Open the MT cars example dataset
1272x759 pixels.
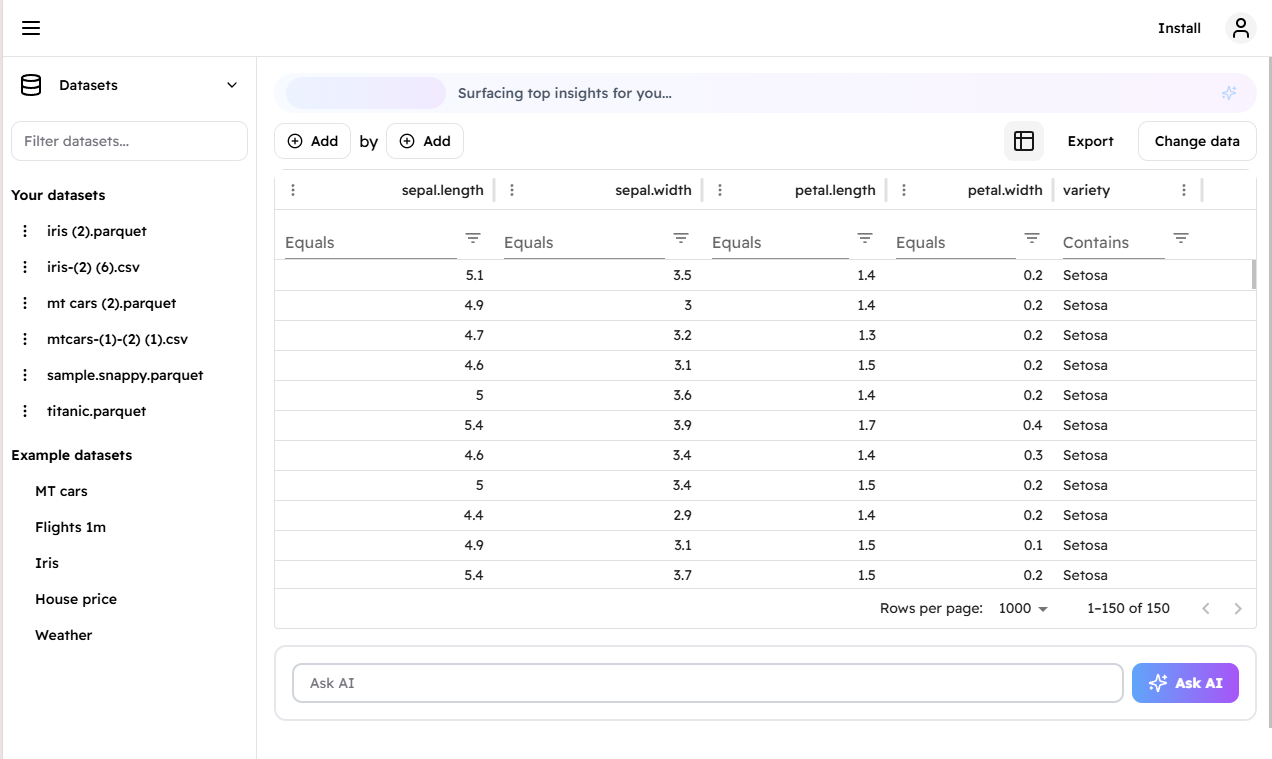pyautogui.click(x=61, y=491)
